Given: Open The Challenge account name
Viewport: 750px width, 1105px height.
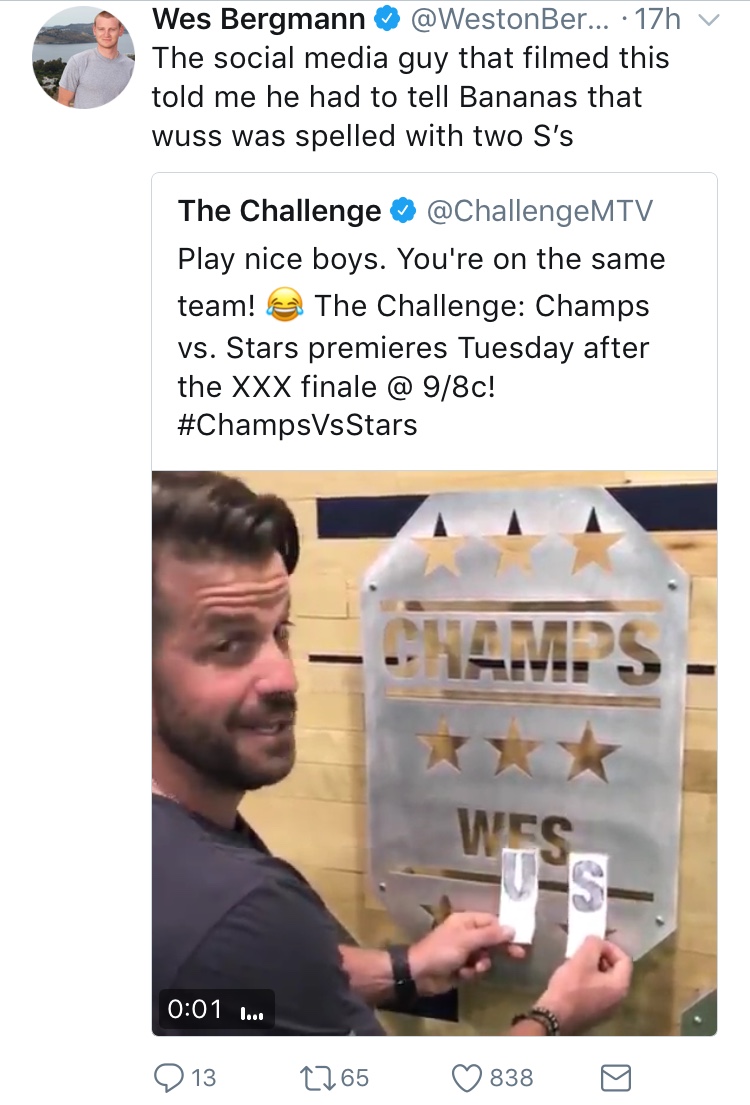Looking at the screenshot, I should tap(279, 211).
